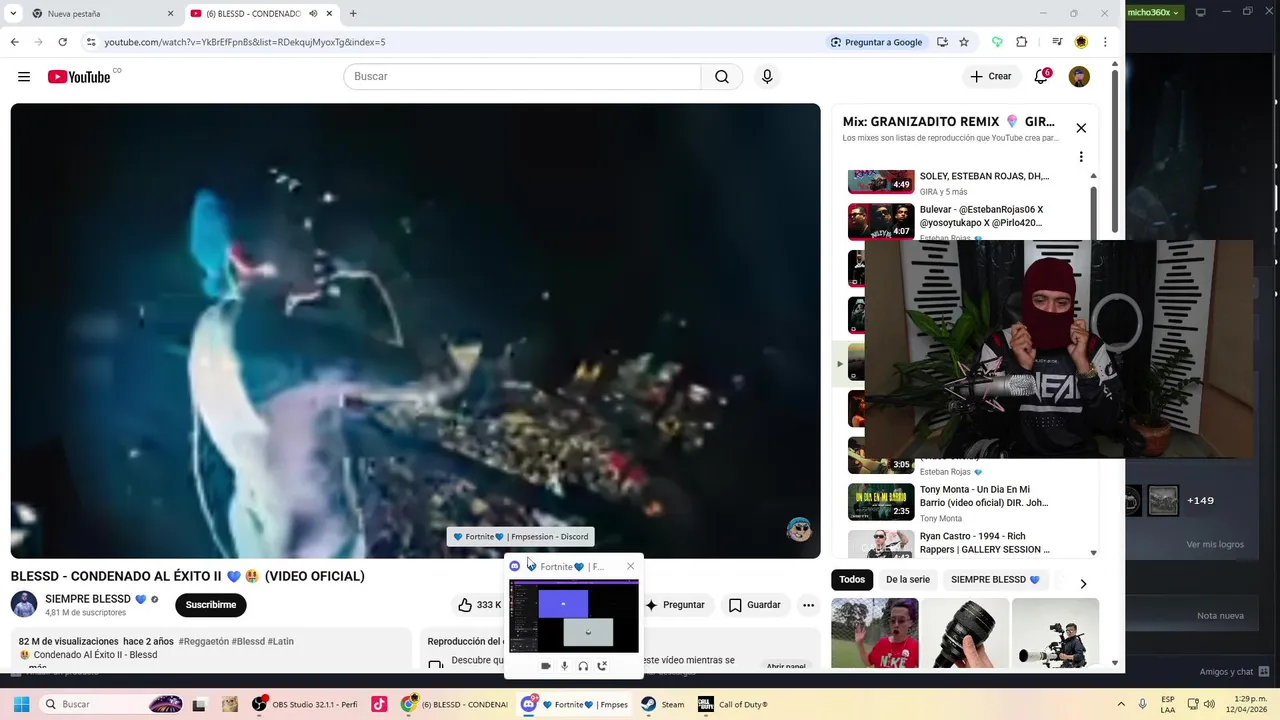Open the Windows Start menu
This screenshot has height=720, width=1280.
[21, 704]
